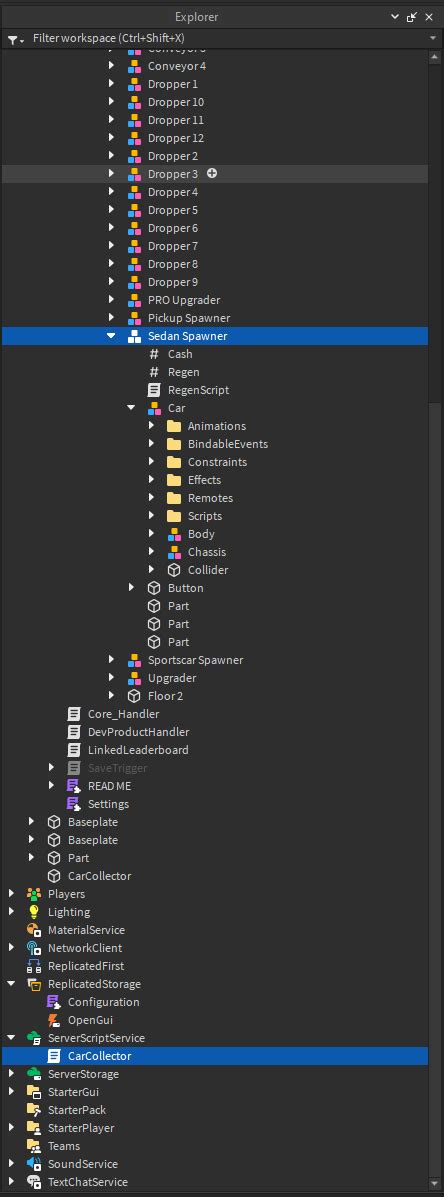Click the Animations folder icon

pos(174,426)
